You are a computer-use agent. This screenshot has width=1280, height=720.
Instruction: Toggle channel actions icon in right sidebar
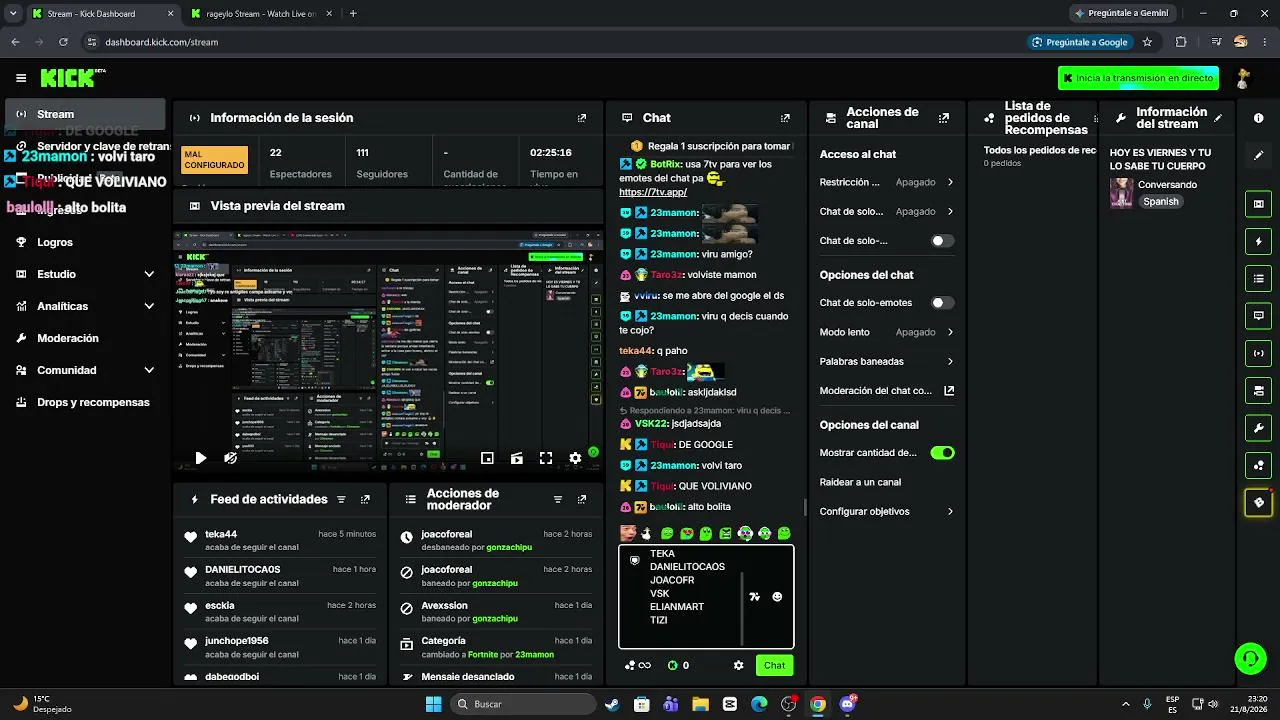pos(1258,390)
